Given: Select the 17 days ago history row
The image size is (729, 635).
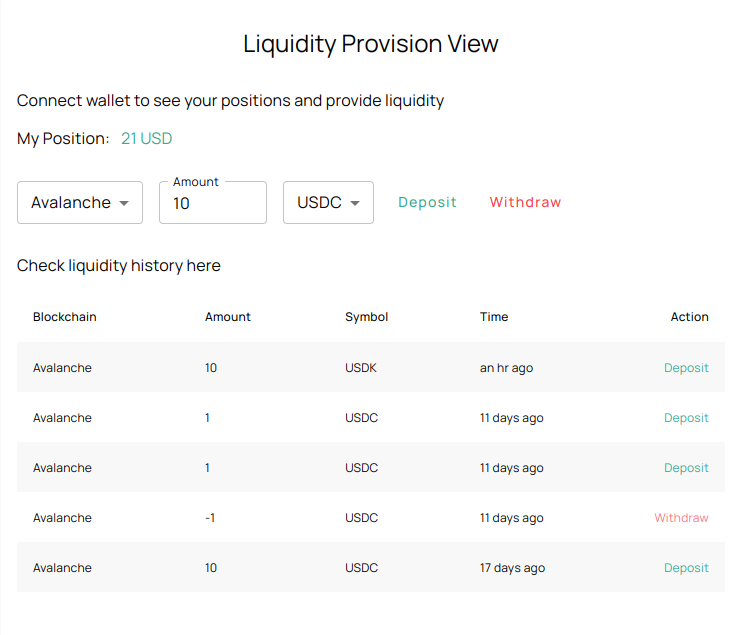Looking at the screenshot, I should (370, 568).
